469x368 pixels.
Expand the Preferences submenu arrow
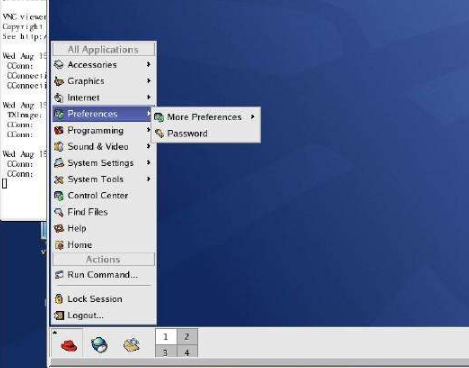[148, 114]
